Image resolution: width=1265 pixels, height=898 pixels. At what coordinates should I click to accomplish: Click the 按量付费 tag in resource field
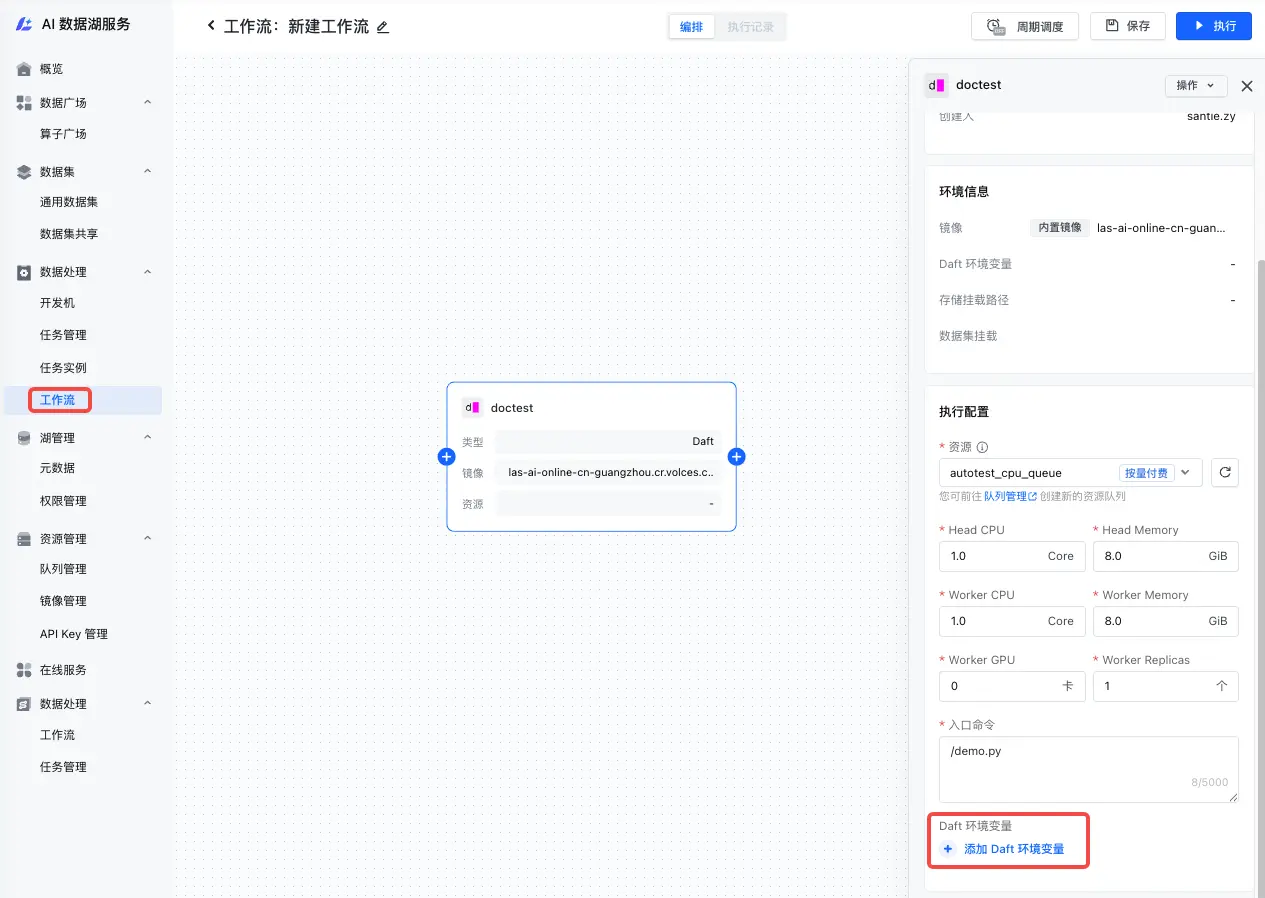point(1145,473)
